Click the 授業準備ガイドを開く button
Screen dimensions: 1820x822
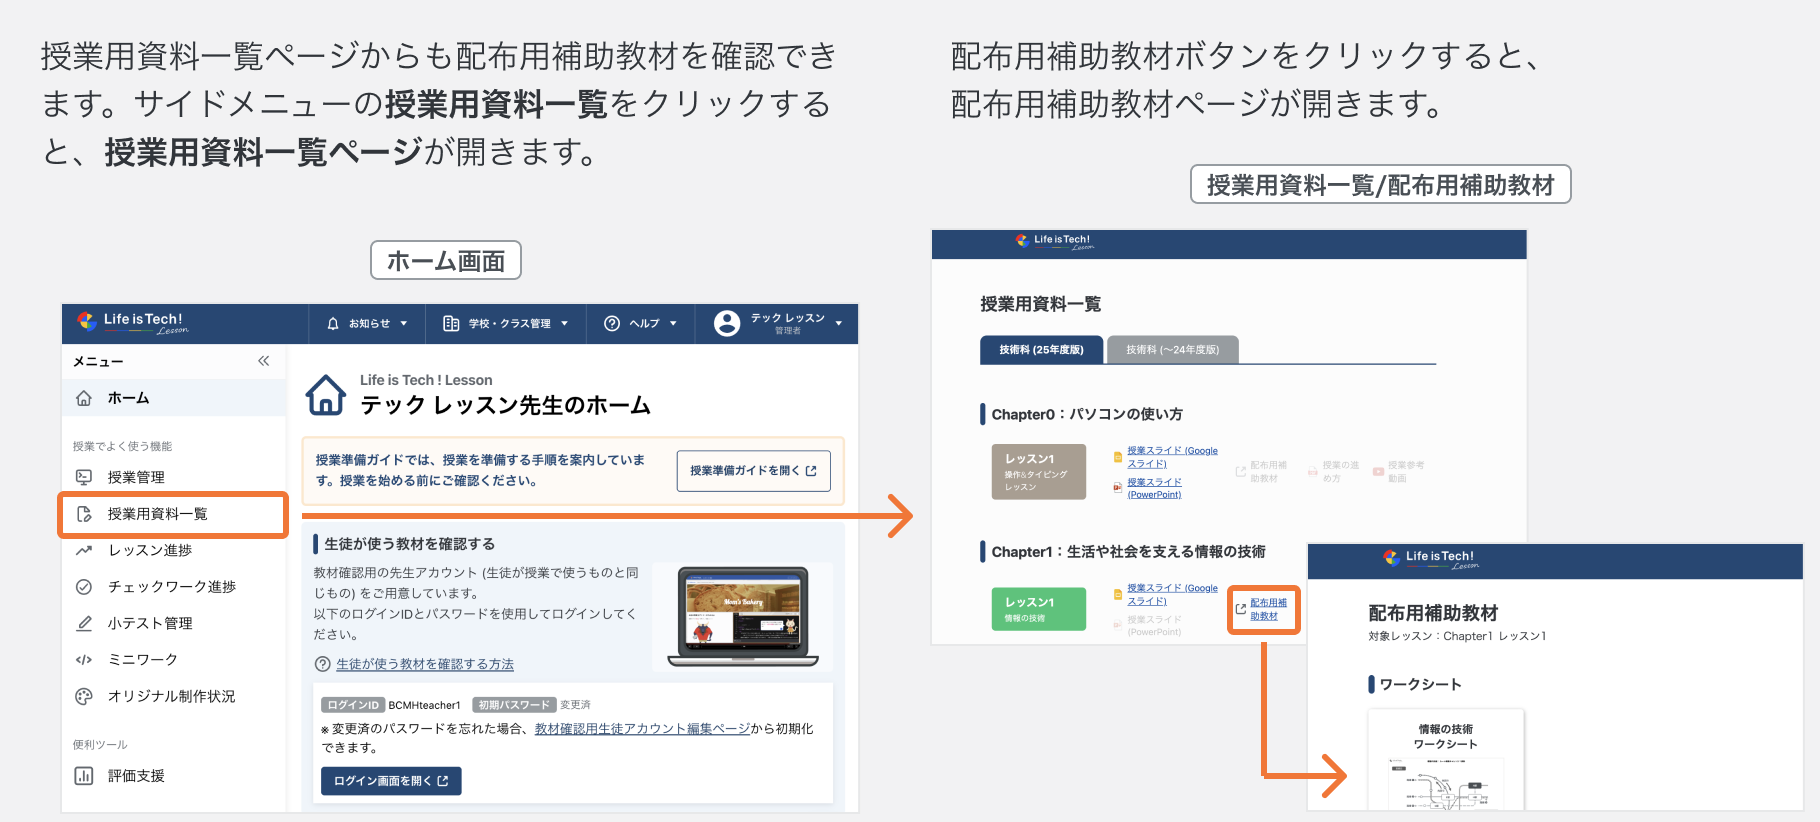click(753, 471)
